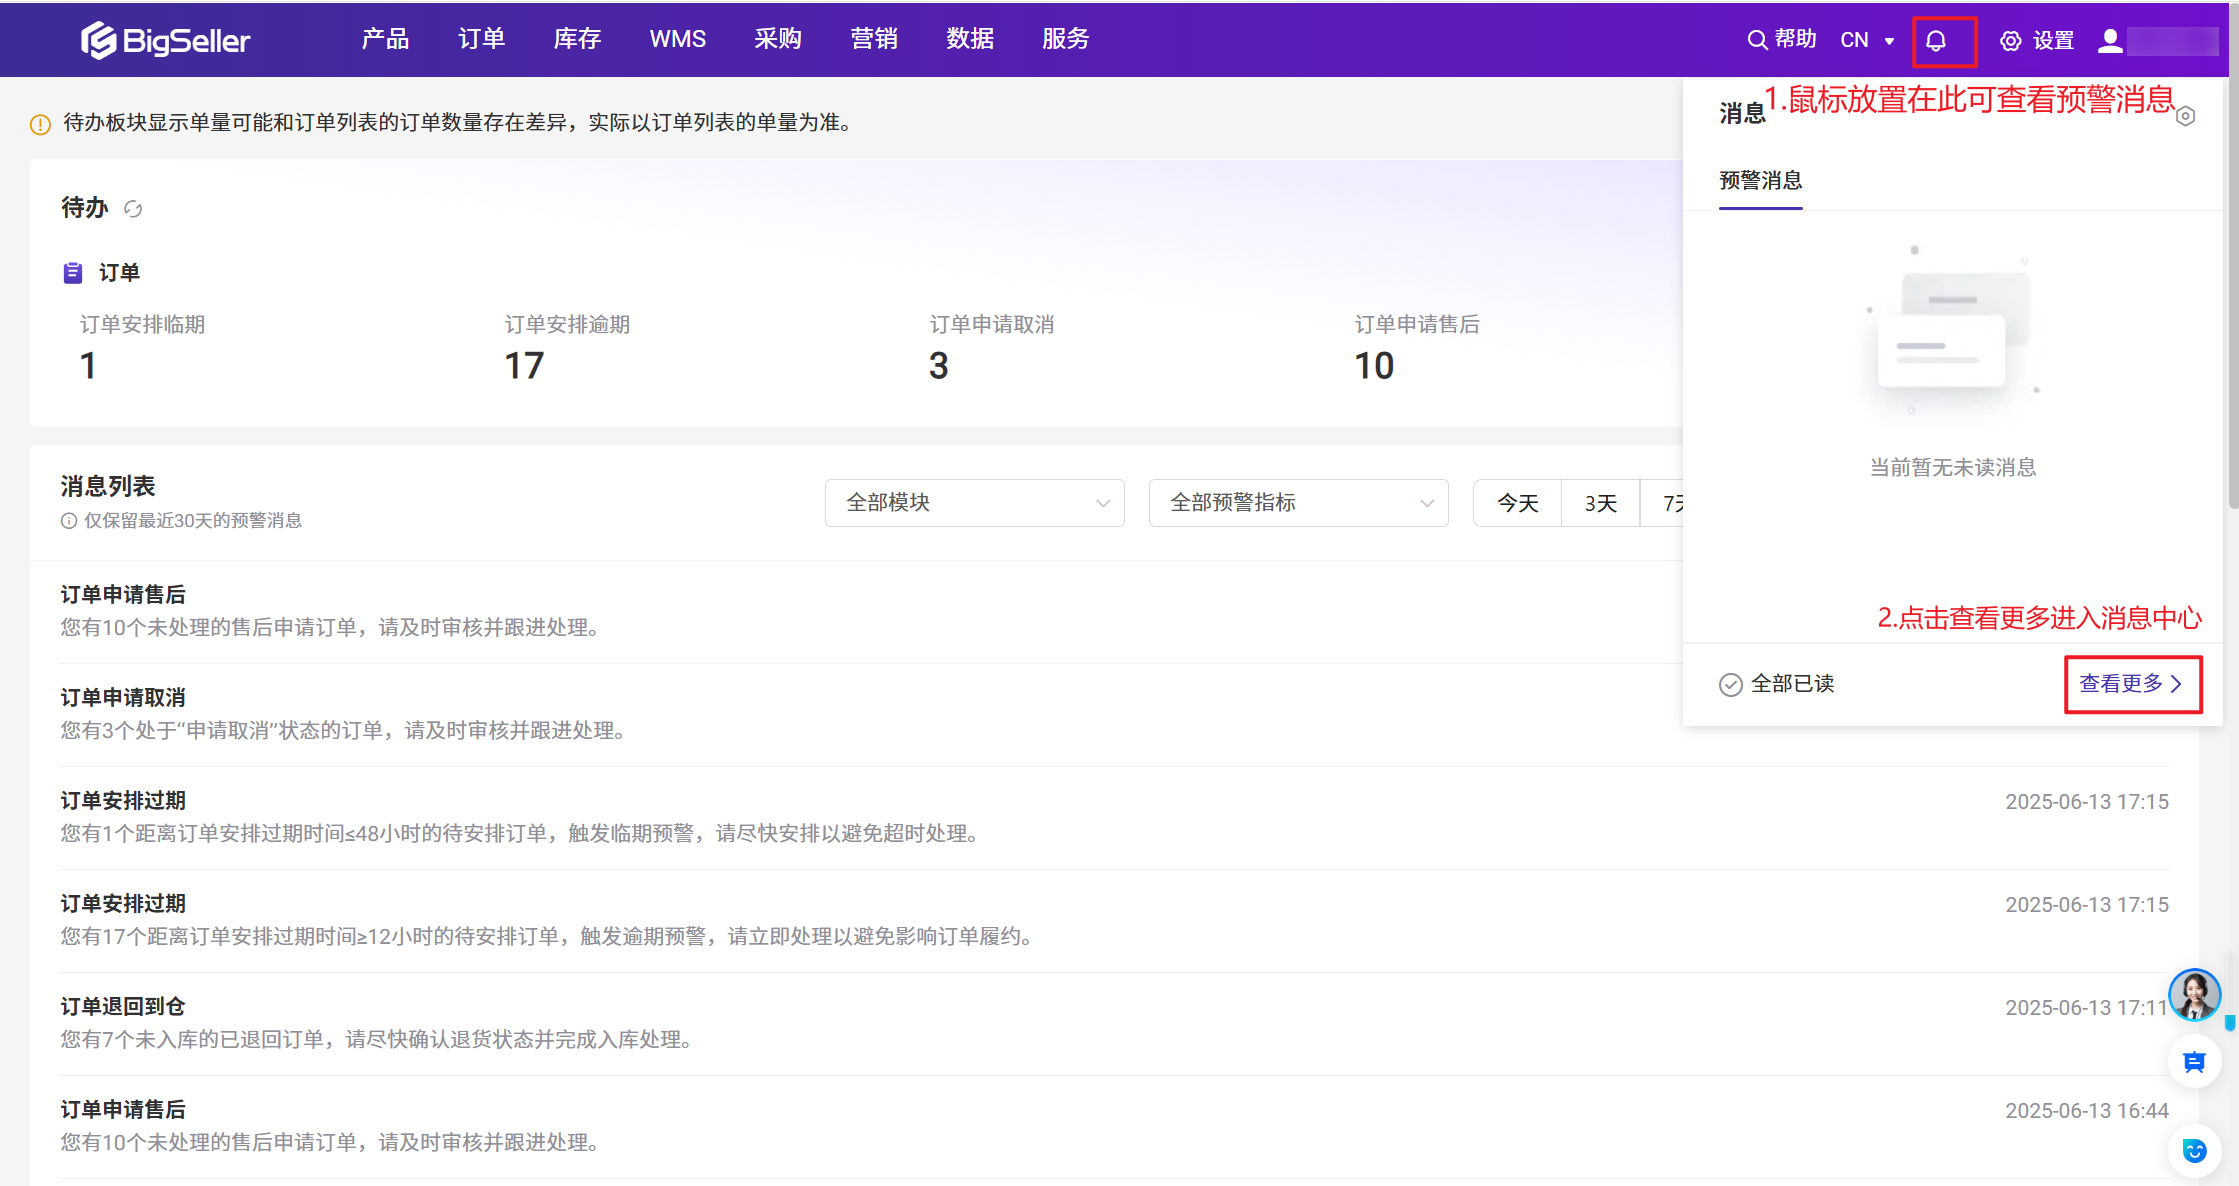Open the CN language dropdown

click(x=1867, y=40)
